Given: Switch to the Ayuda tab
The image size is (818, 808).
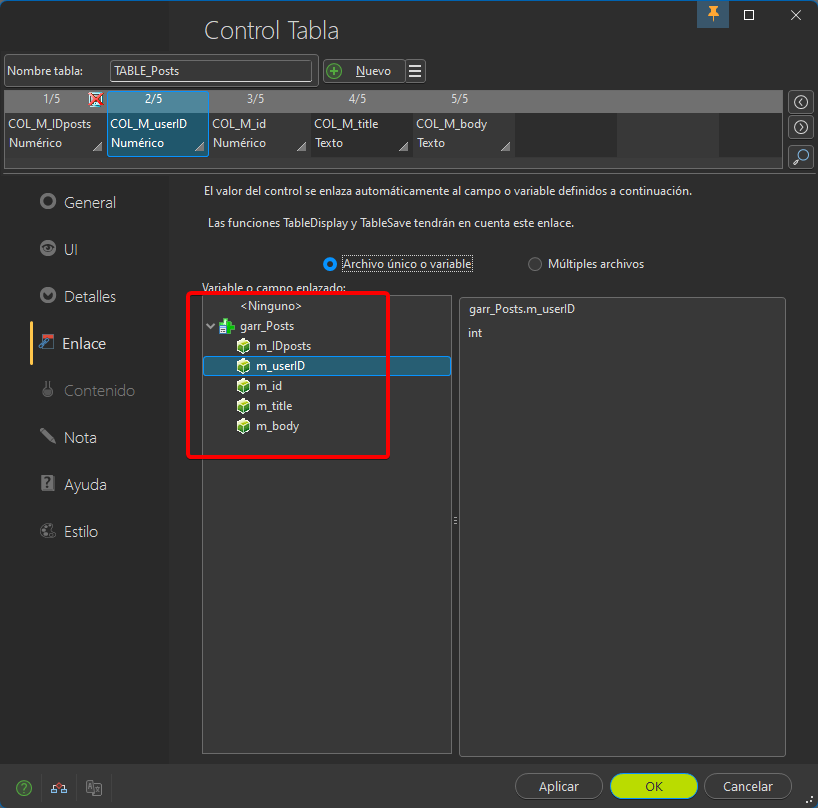Looking at the screenshot, I should click(85, 485).
